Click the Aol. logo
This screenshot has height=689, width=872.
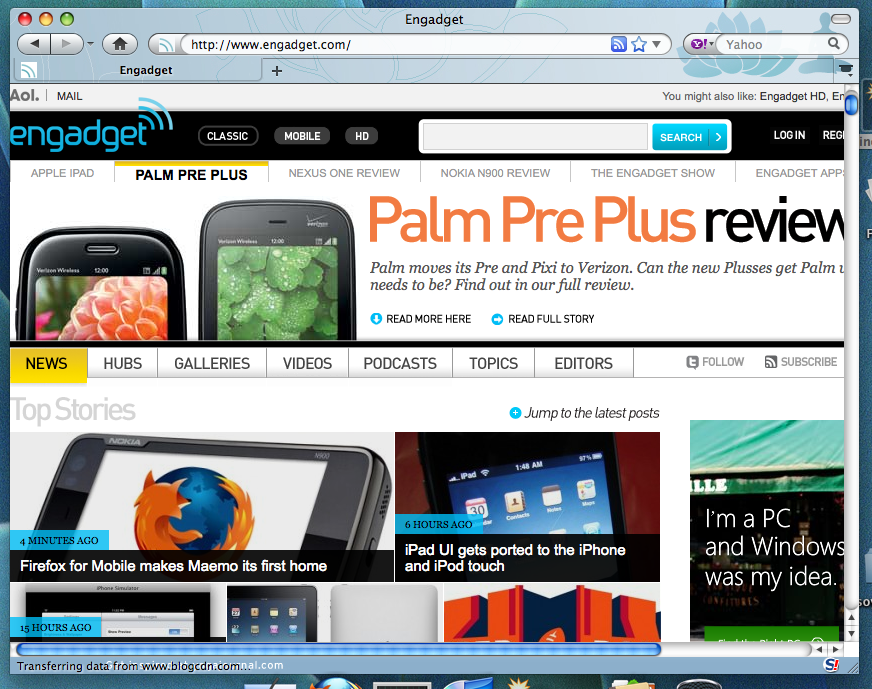24,96
